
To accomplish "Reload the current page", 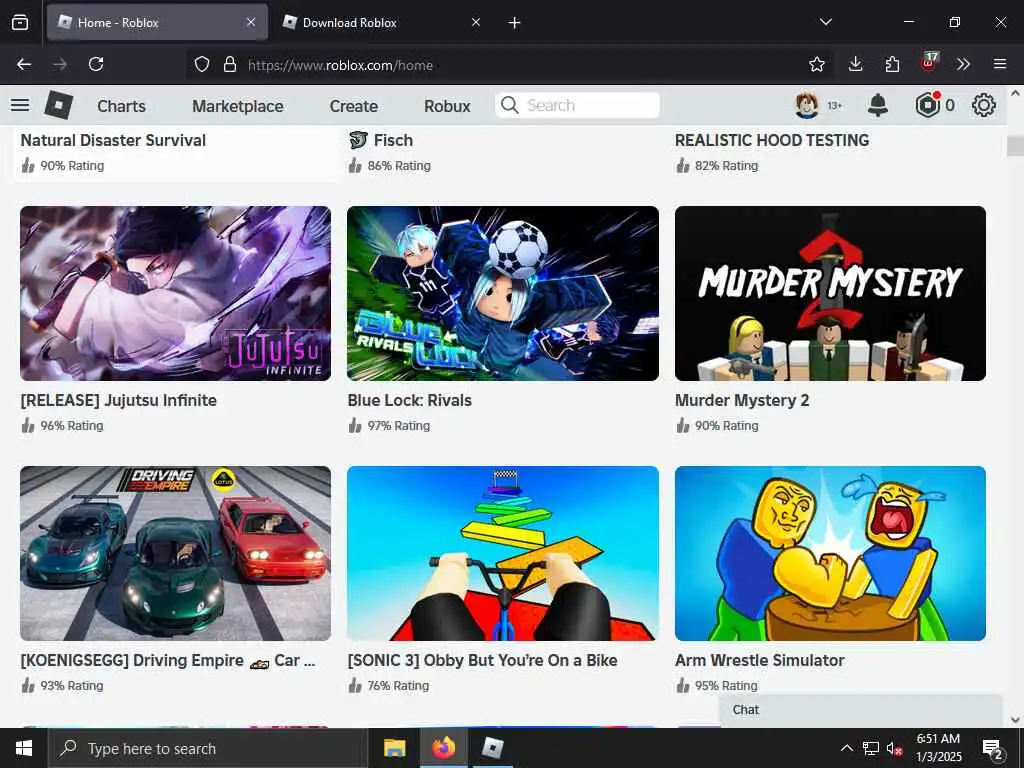I will pyautogui.click(x=96, y=64).
